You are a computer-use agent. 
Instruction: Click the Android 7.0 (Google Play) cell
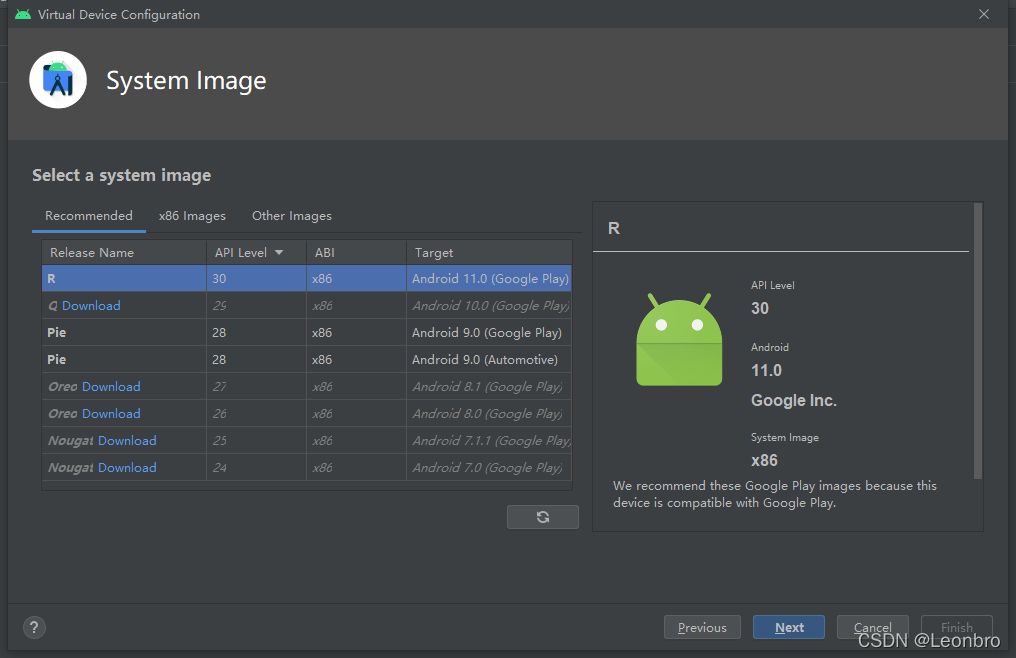coord(487,467)
